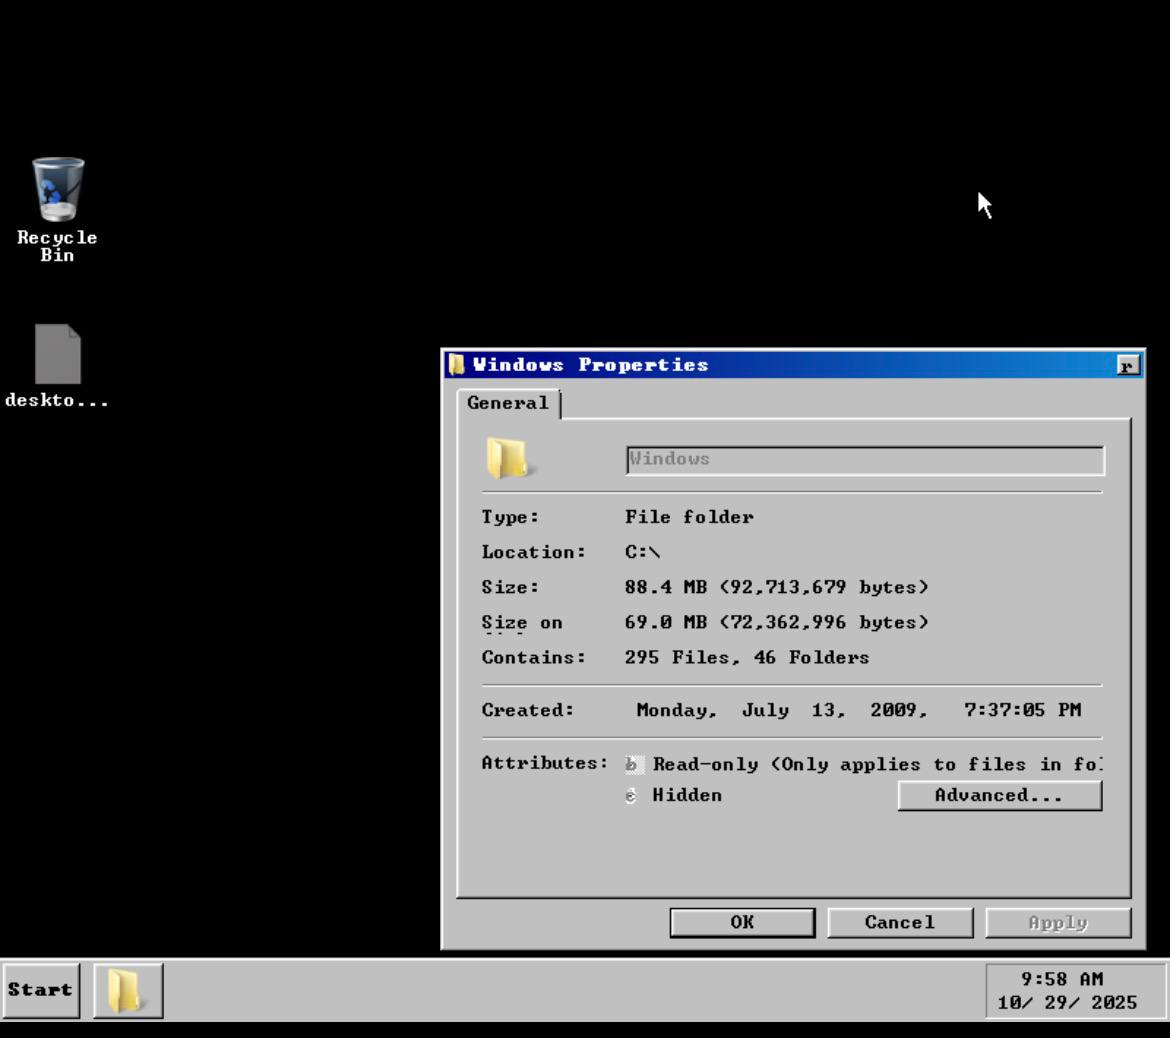Click the Windows folder name field

point(864,460)
